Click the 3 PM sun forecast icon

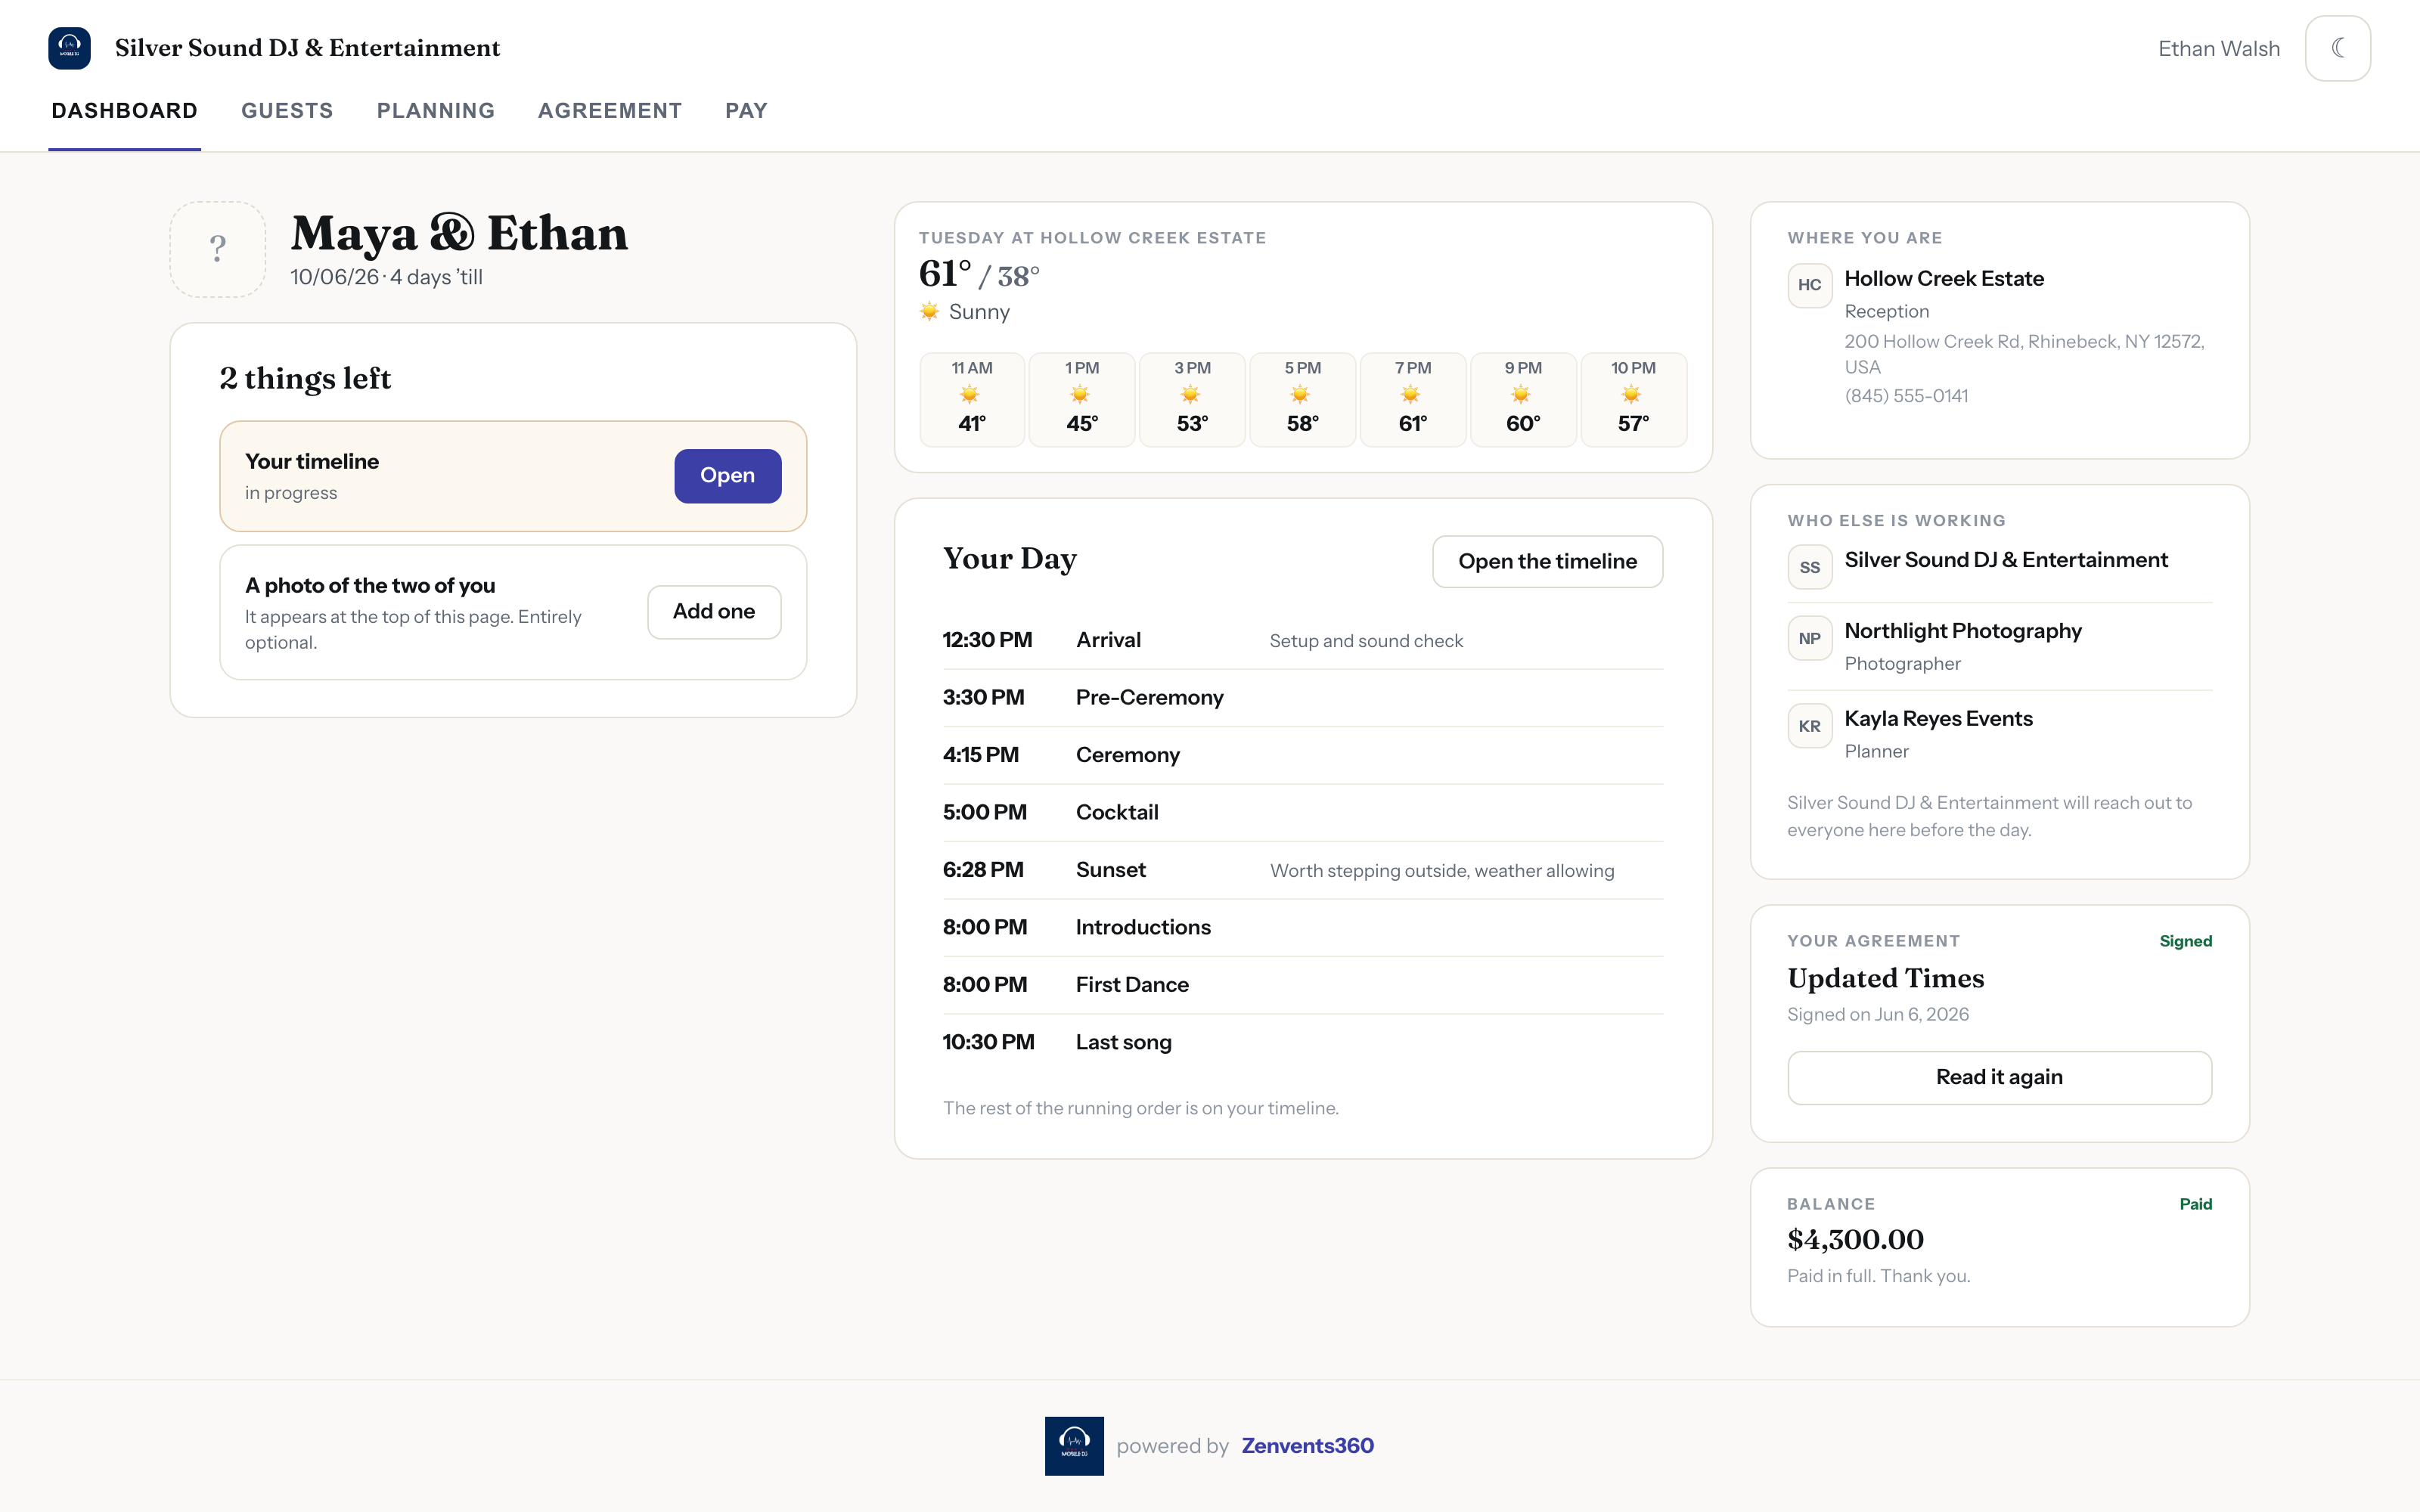[x=1190, y=394]
